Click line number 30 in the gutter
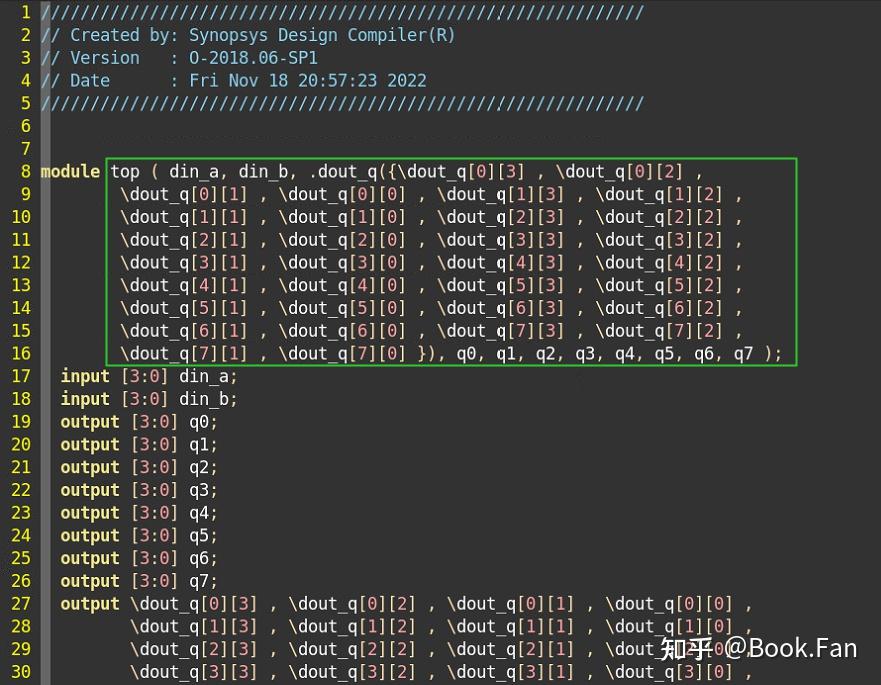Screen dimensions: 881x685 21,672
